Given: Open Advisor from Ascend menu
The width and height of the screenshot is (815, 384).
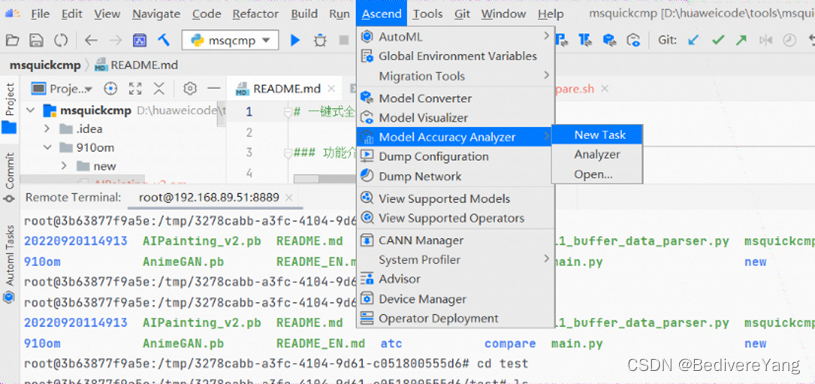Looking at the screenshot, I should pos(456,279).
